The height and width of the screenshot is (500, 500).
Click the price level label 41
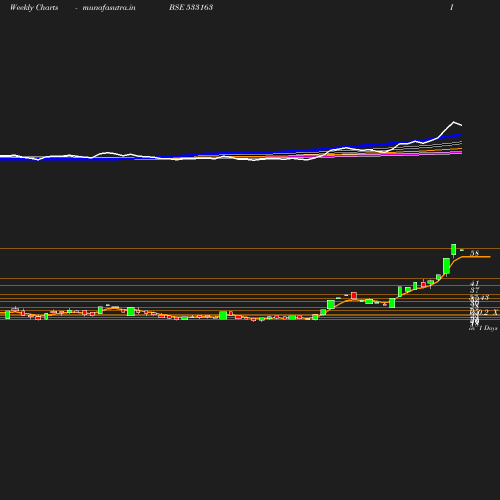pos(474,284)
